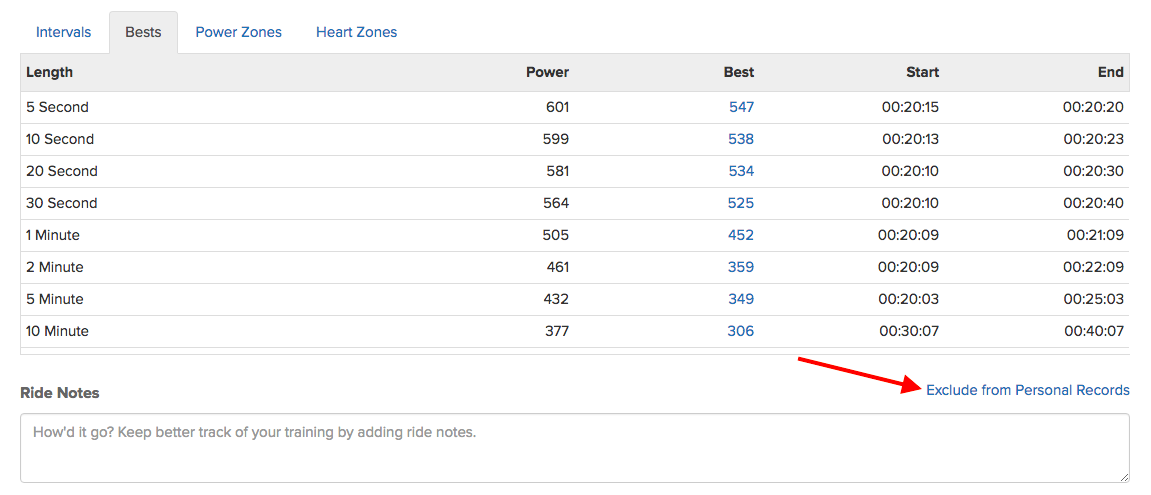This screenshot has width=1151, height=495.
Task: Open the 306 best value link
Action: click(x=741, y=331)
